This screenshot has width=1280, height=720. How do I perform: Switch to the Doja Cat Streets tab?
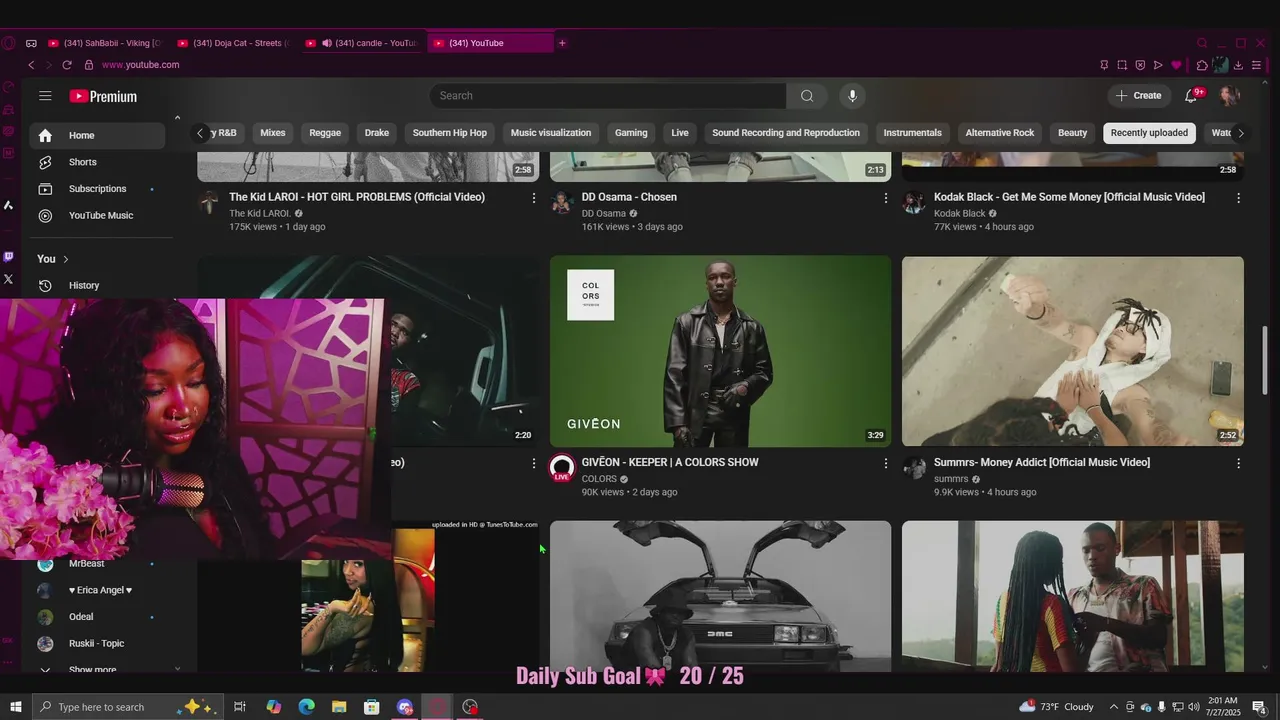(x=232, y=43)
